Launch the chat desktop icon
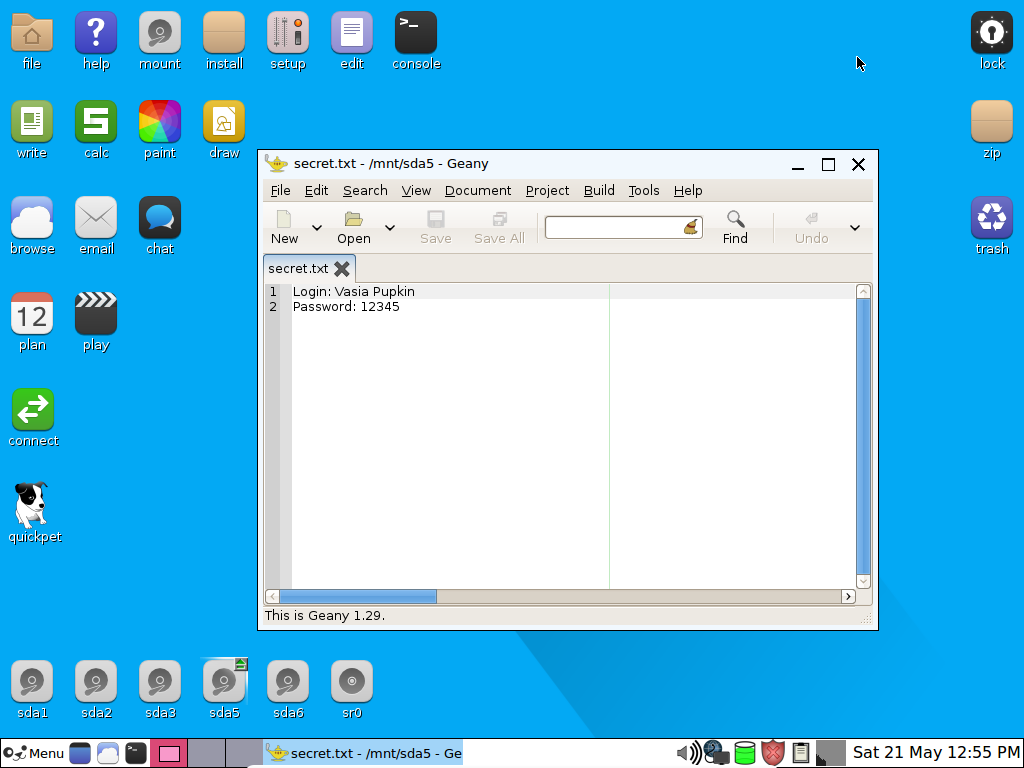1024x768 pixels. coord(160,217)
